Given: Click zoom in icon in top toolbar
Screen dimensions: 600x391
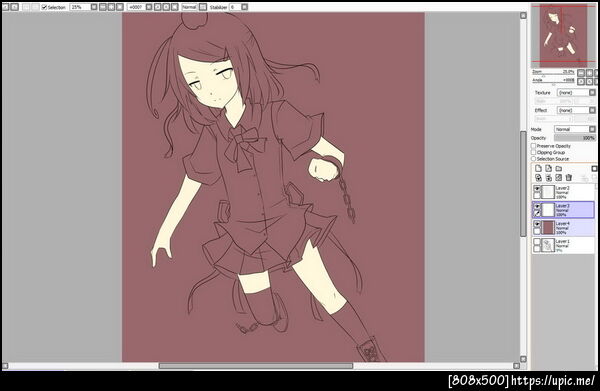Looking at the screenshot, I should (111, 7).
